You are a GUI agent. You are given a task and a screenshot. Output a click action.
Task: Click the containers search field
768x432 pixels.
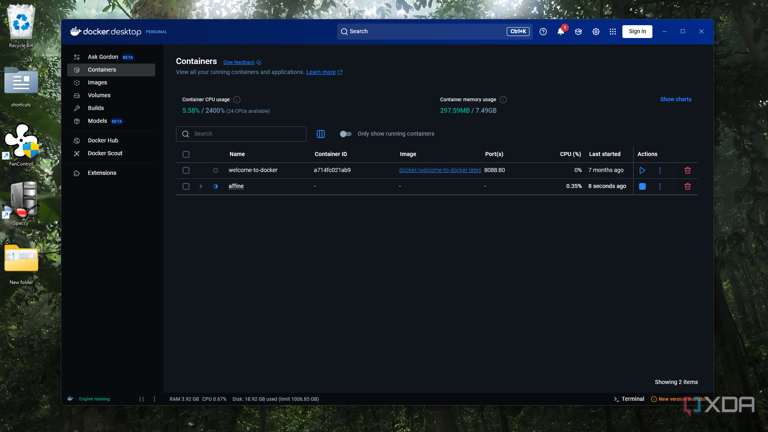point(241,134)
